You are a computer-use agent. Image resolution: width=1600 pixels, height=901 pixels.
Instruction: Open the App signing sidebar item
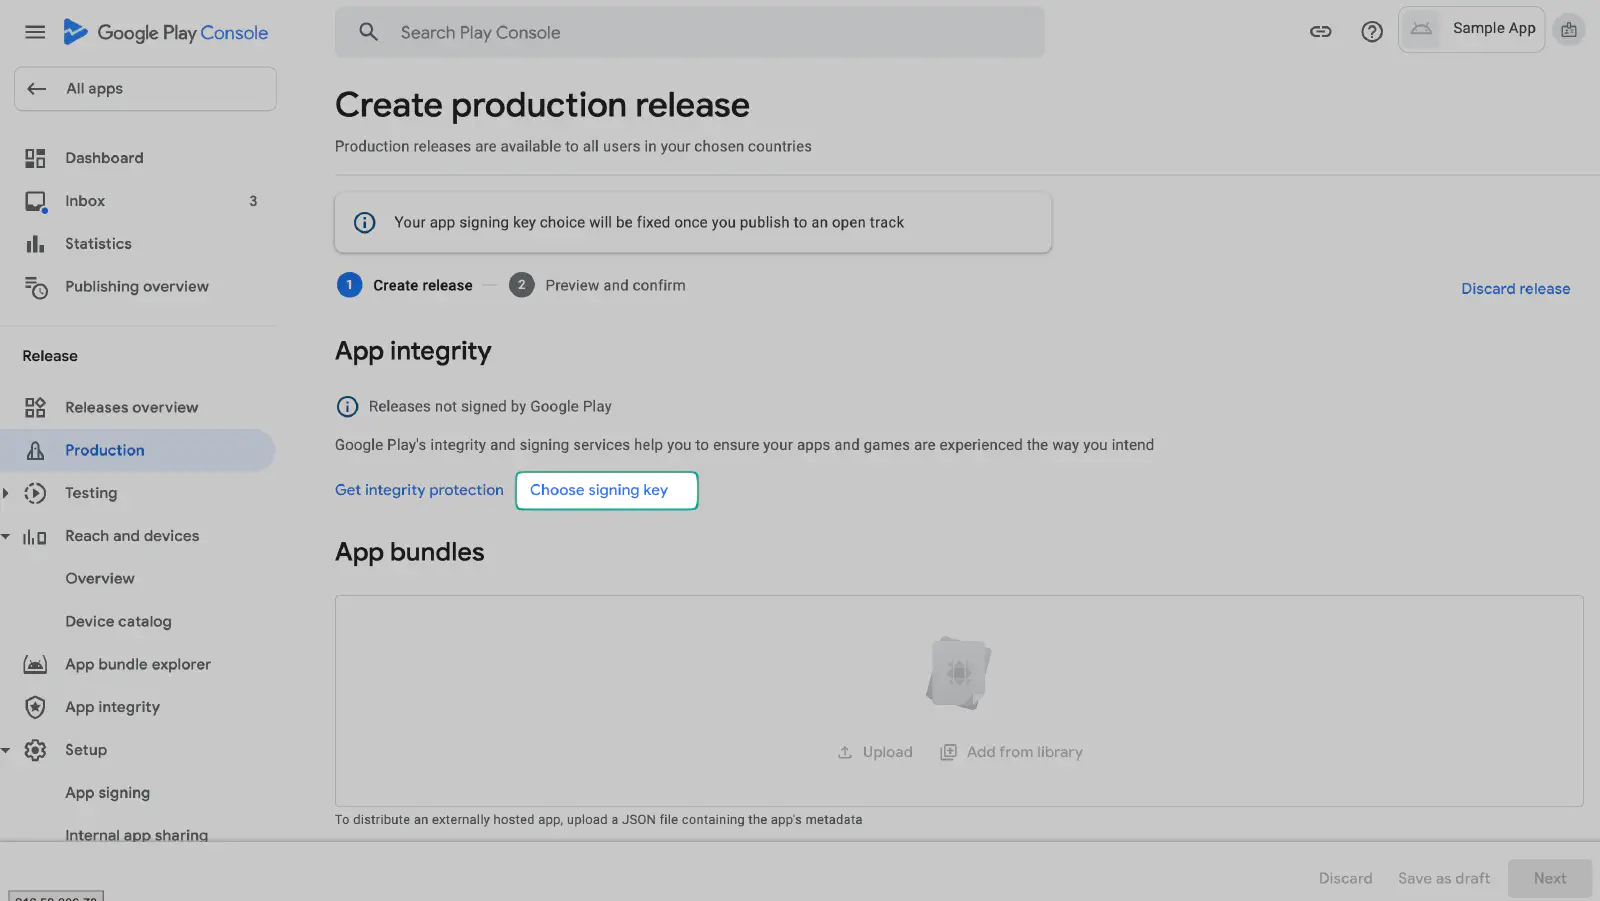[x=107, y=793]
